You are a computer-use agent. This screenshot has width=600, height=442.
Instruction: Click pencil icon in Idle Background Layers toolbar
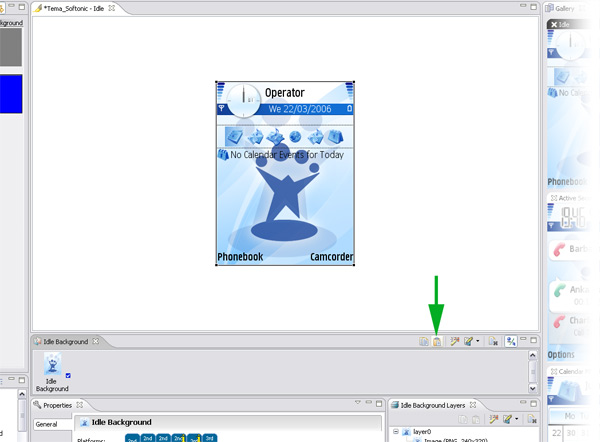505,419
